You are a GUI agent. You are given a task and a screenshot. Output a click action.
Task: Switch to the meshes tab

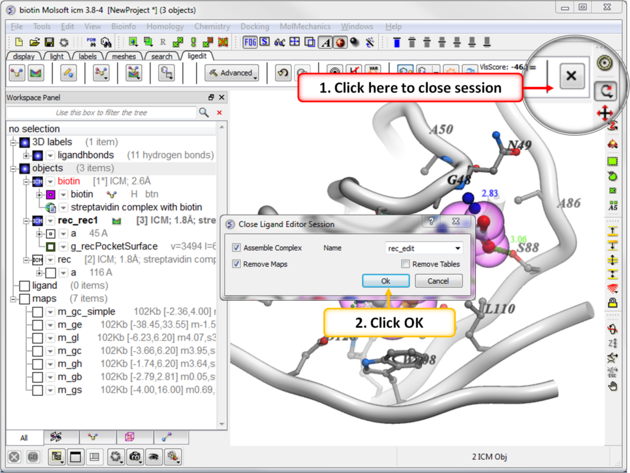click(123, 56)
